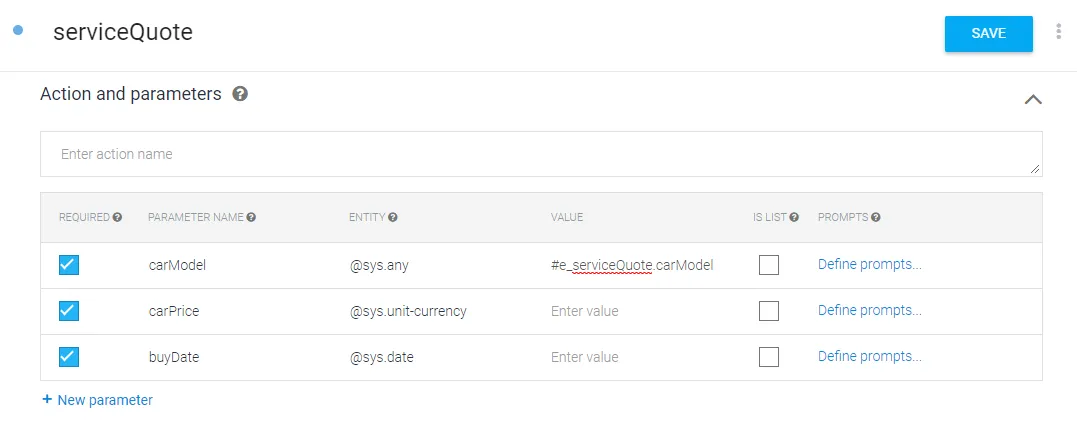Define prompts for carPrice parameter

[x=869, y=311]
